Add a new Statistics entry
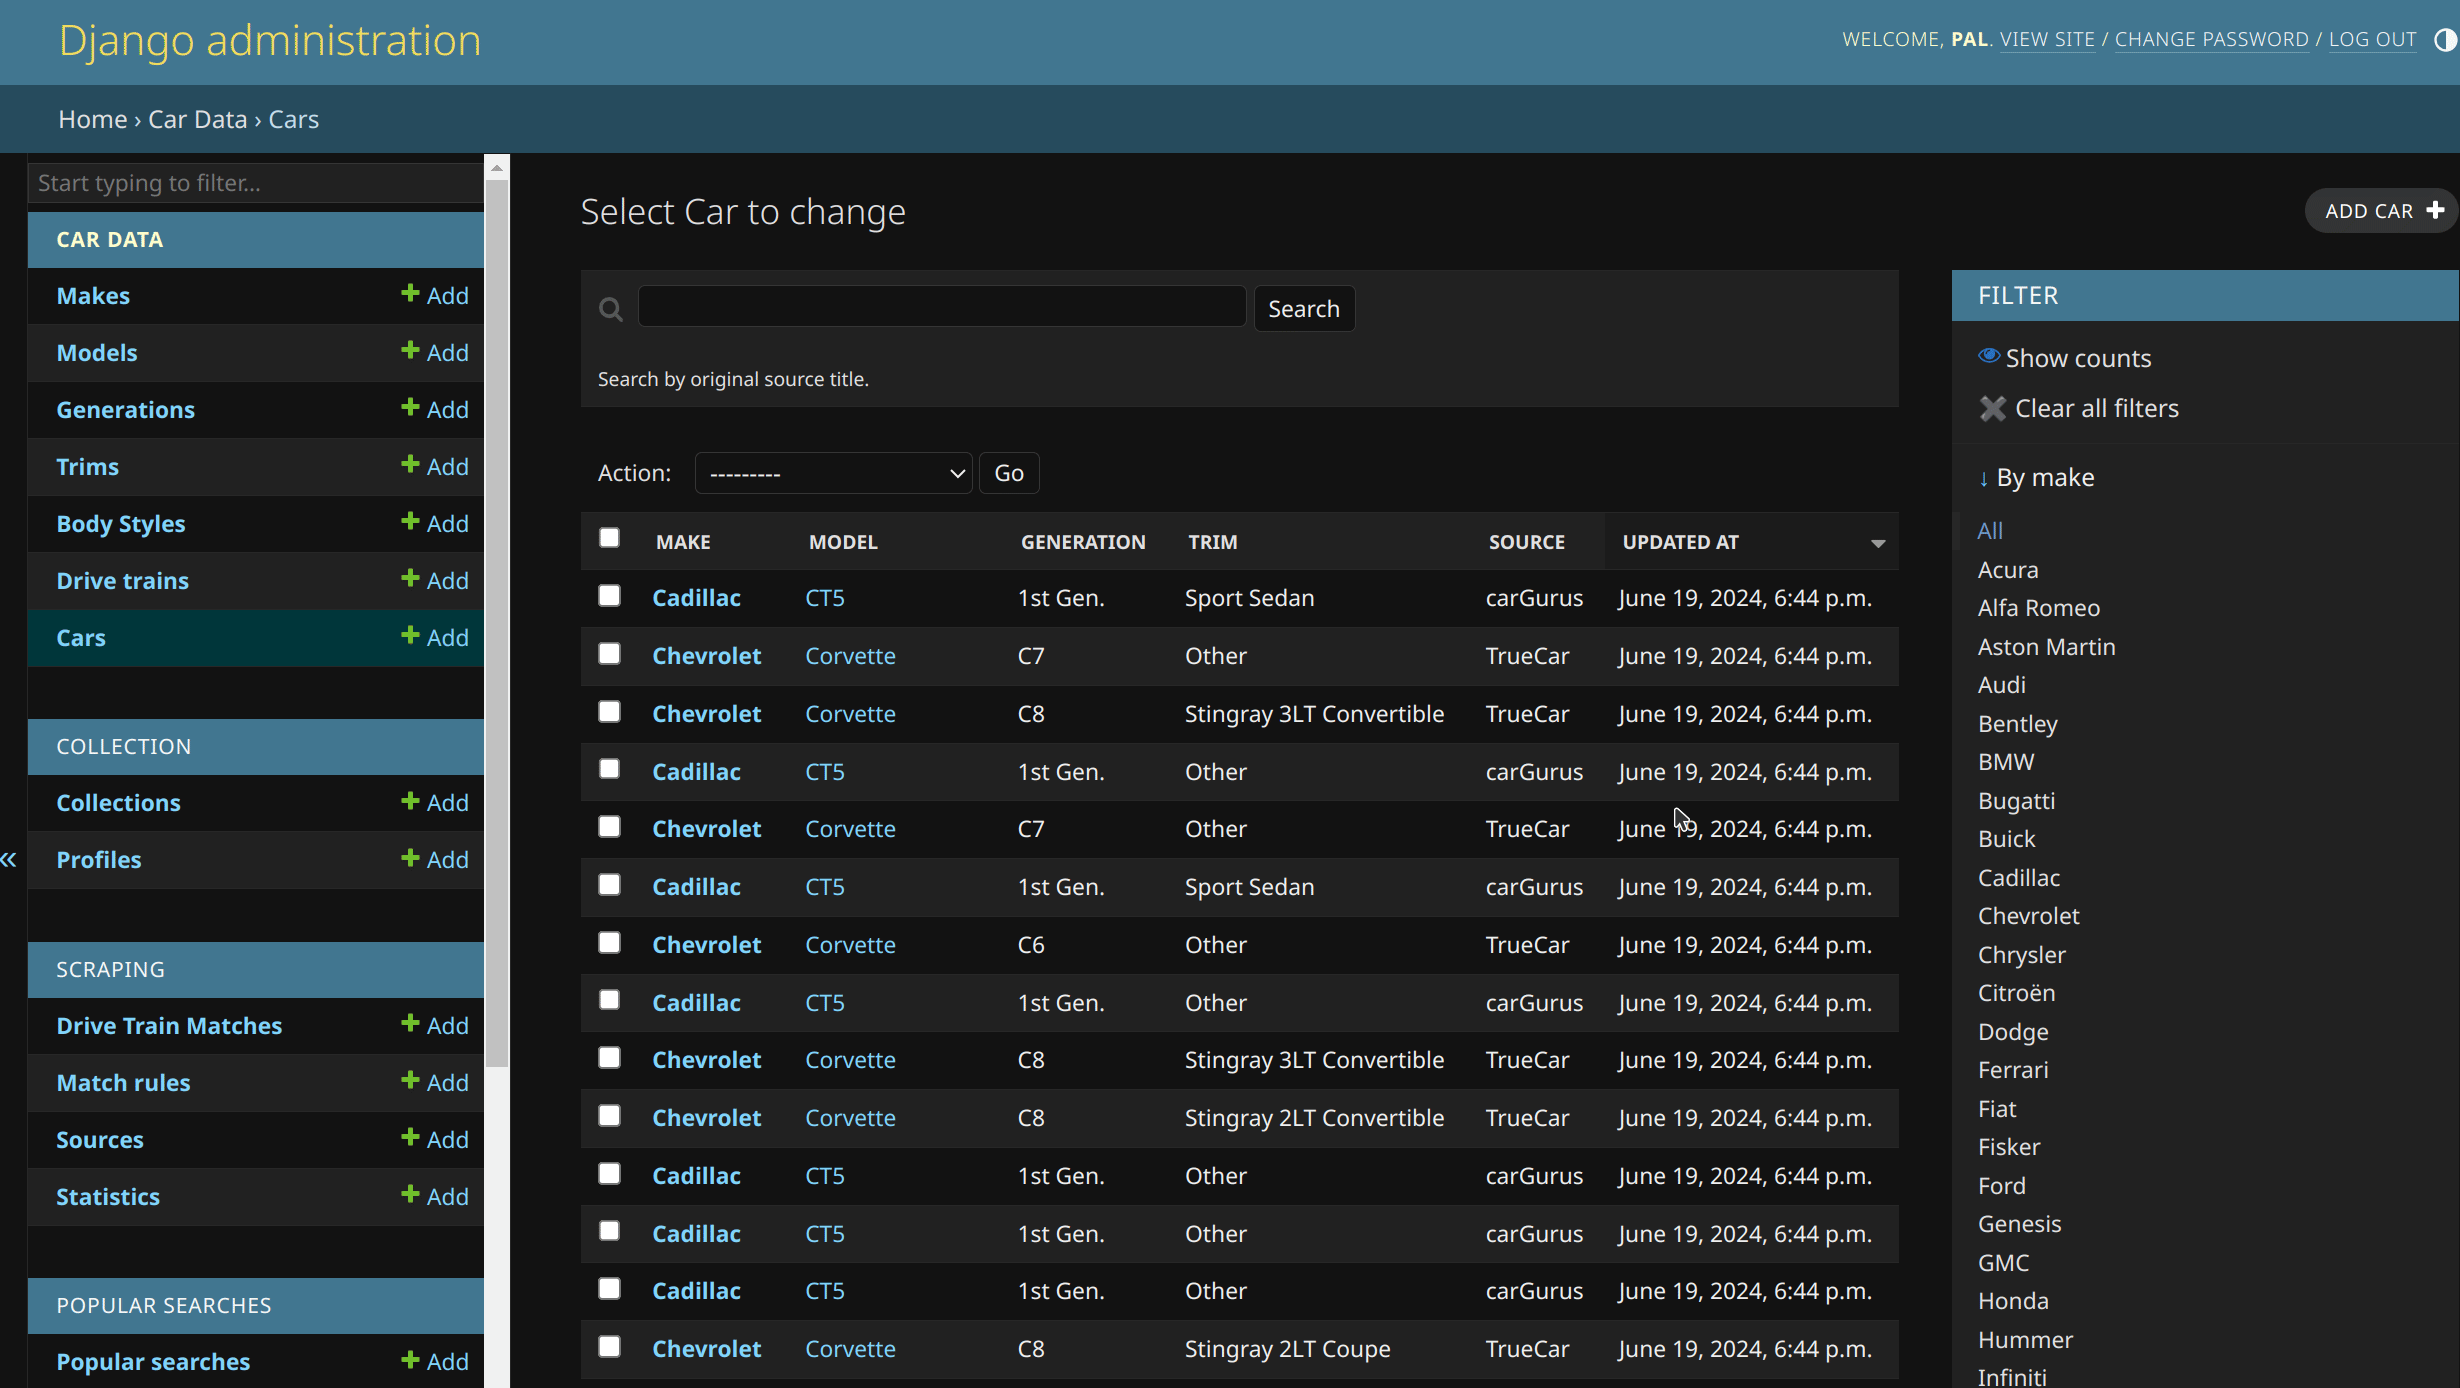Viewport: 2460px width, 1388px height. tap(435, 1196)
